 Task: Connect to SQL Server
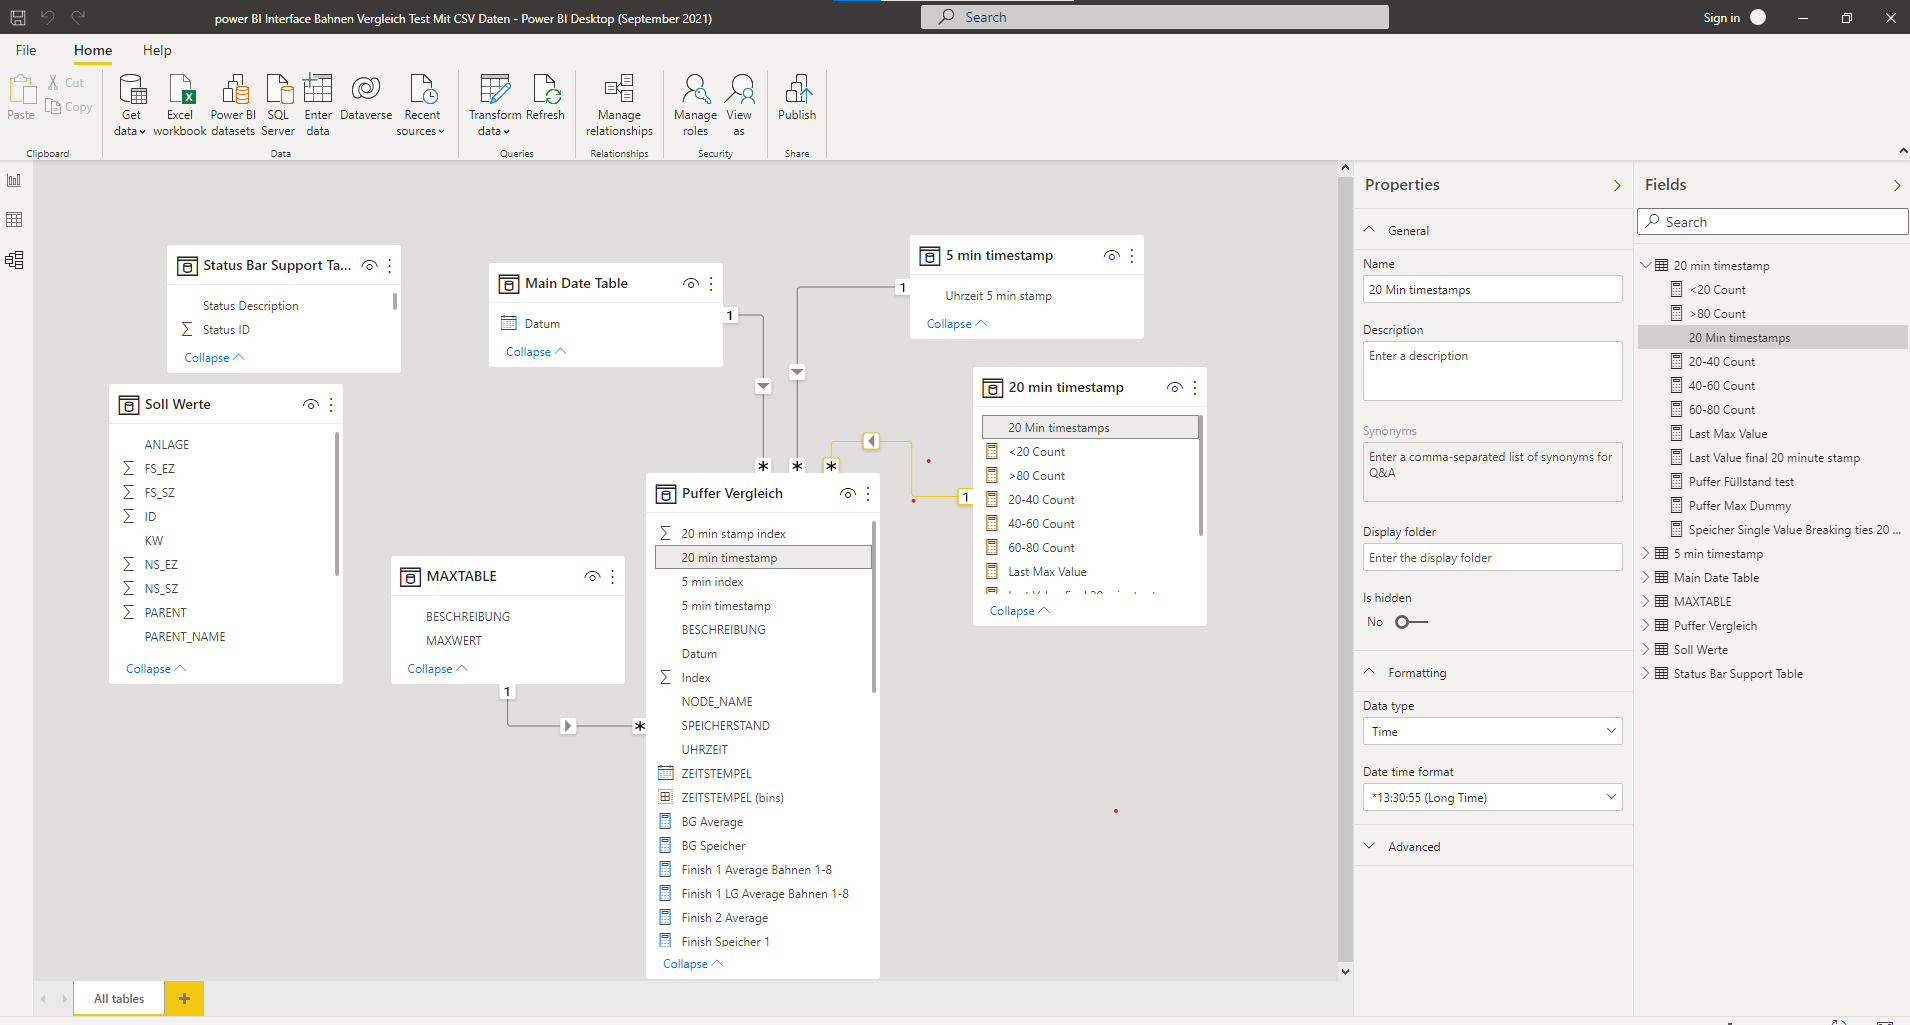(278, 105)
